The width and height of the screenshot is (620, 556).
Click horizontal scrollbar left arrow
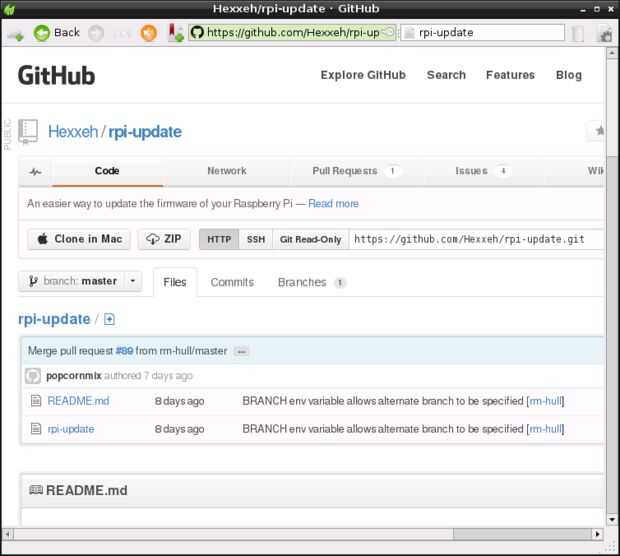click(7, 534)
